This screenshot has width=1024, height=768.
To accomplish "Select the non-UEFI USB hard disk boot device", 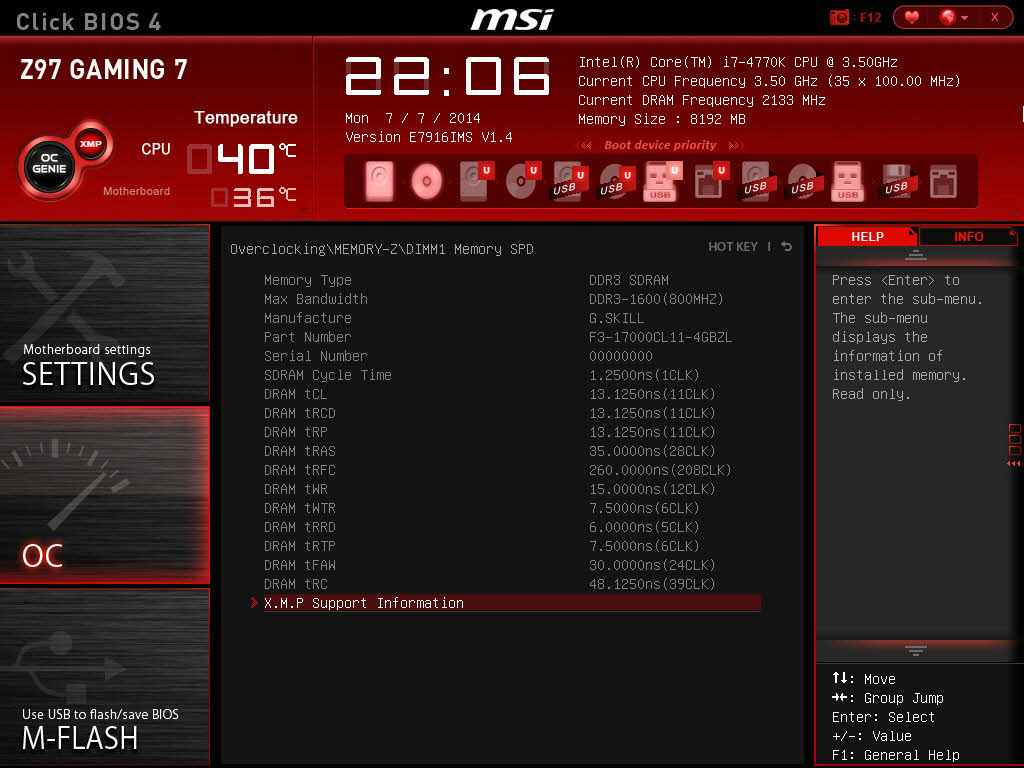I will coord(758,181).
